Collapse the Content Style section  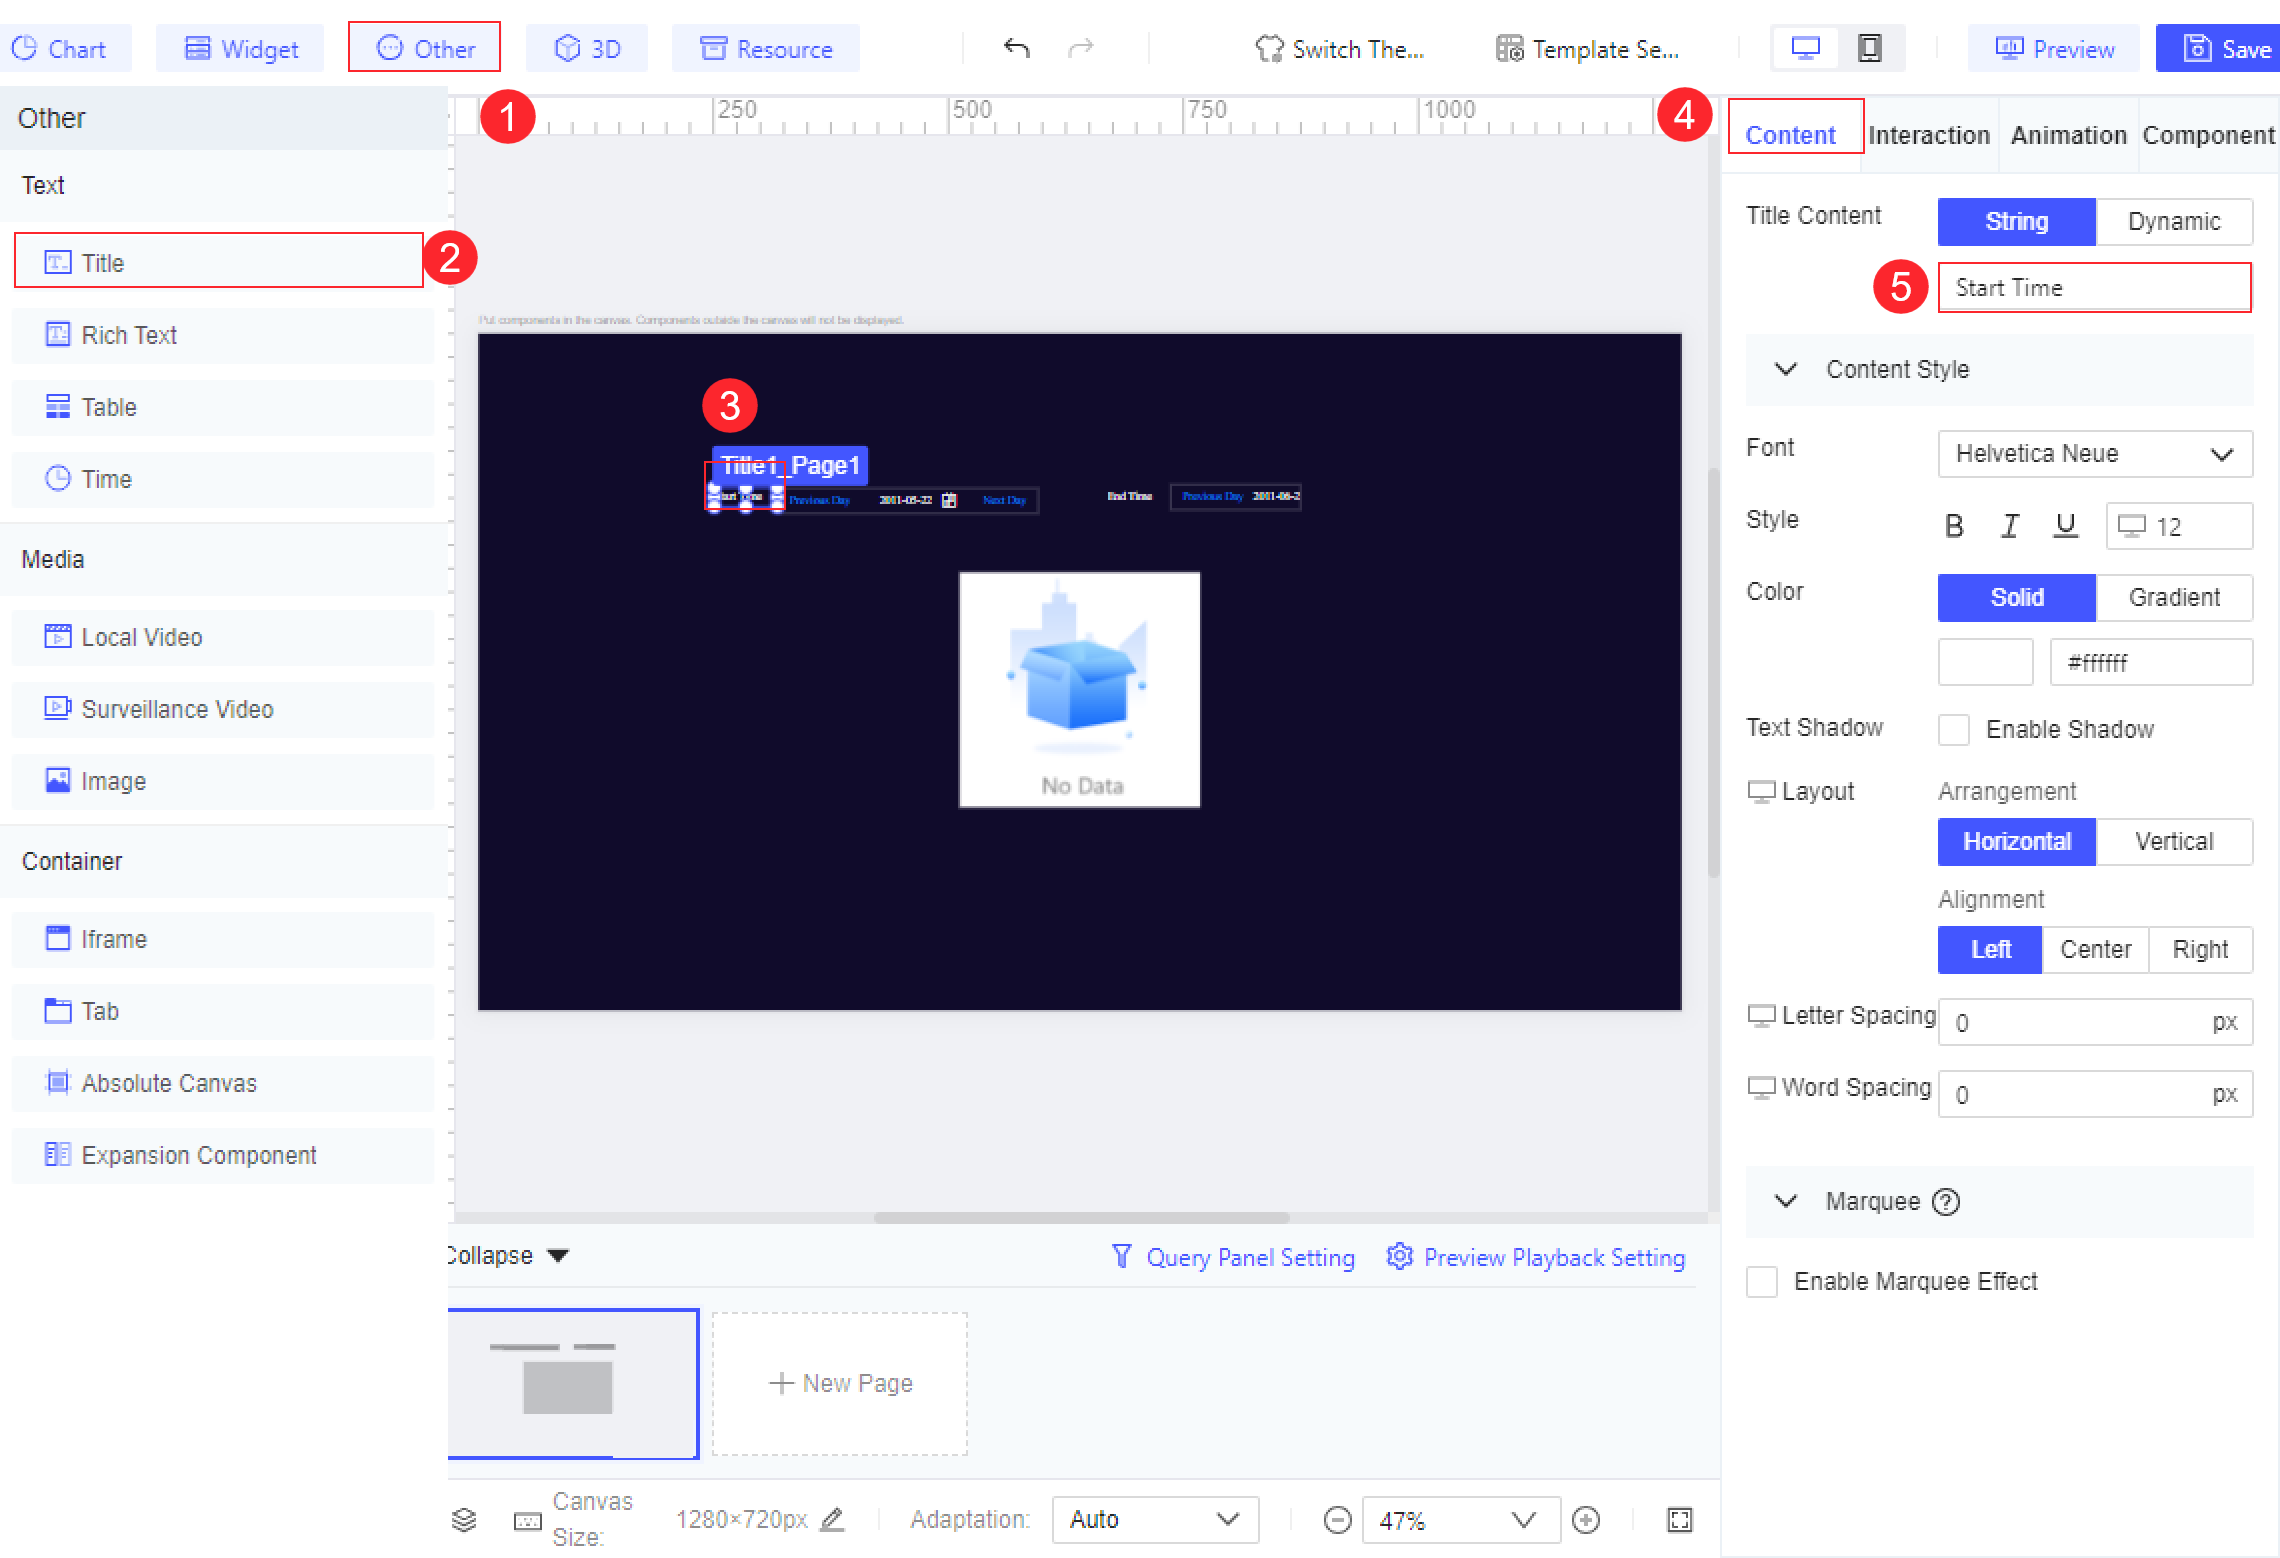[1786, 369]
